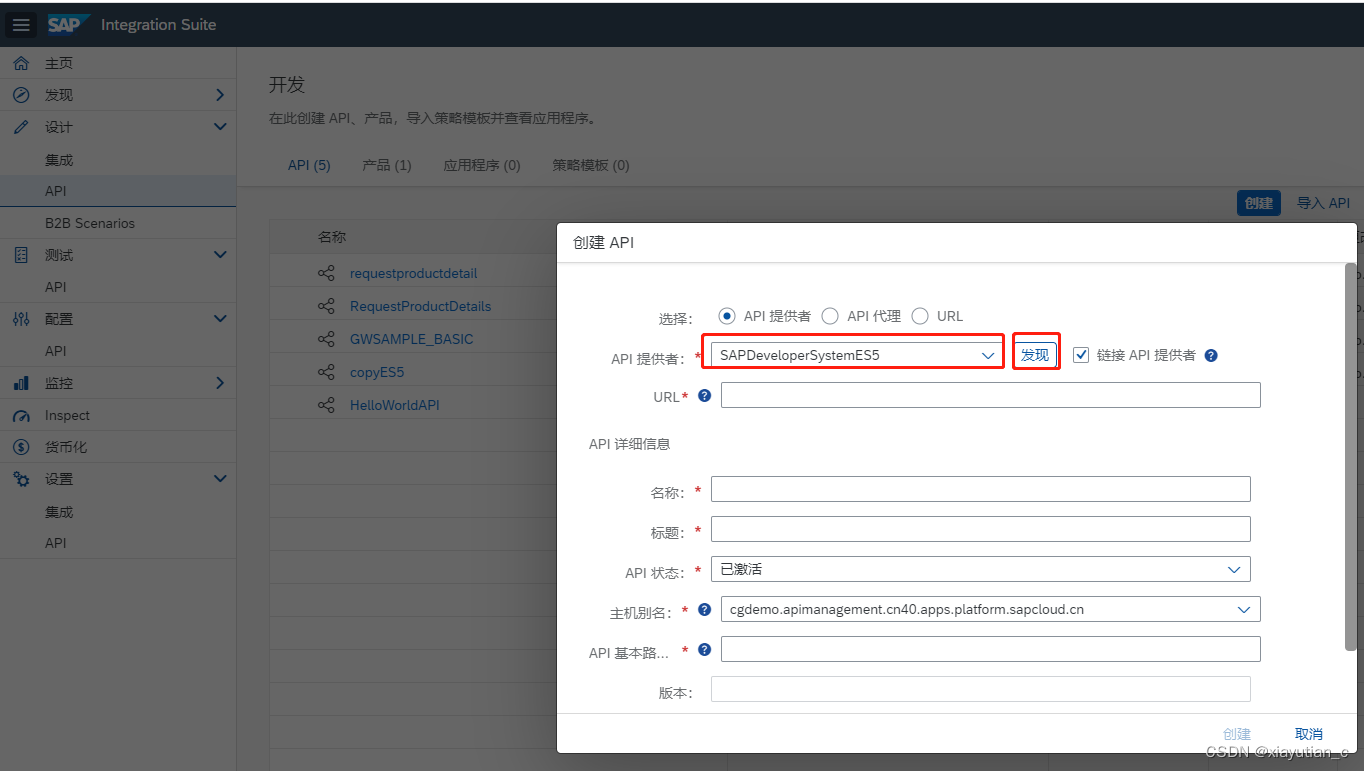Click the gears icon for 设置
The image size is (1364, 771).
coord(21,479)
